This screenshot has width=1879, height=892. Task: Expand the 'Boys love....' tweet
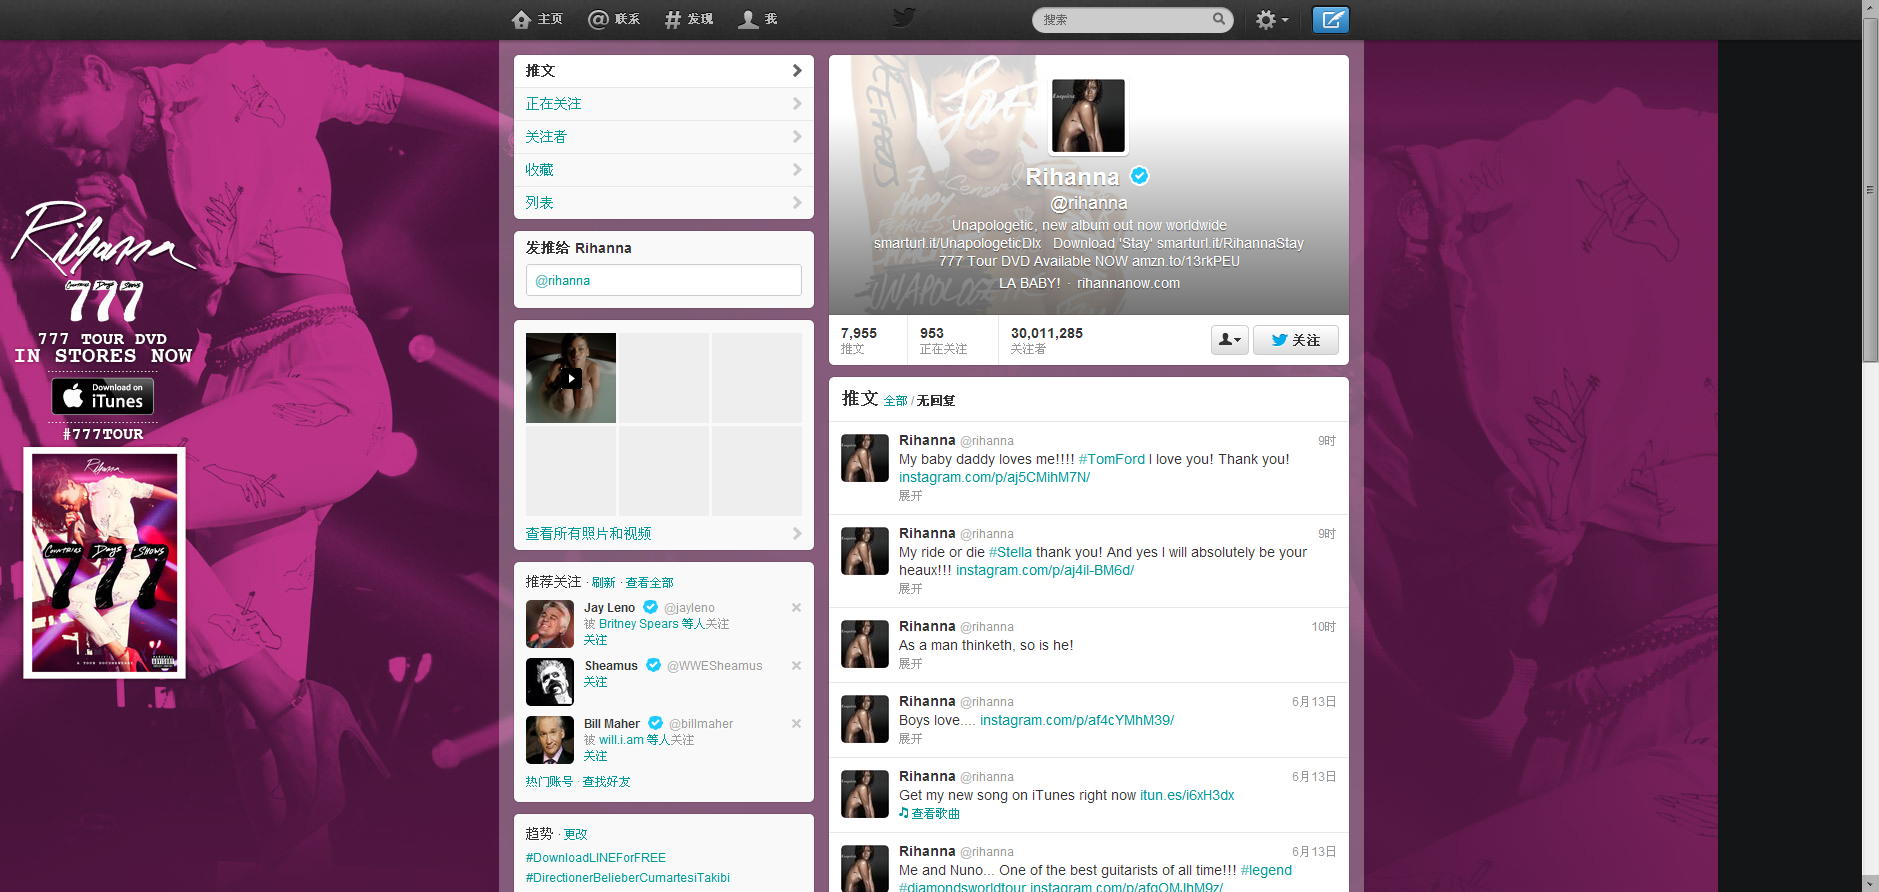pyautogui.click(x=910, y=739)
